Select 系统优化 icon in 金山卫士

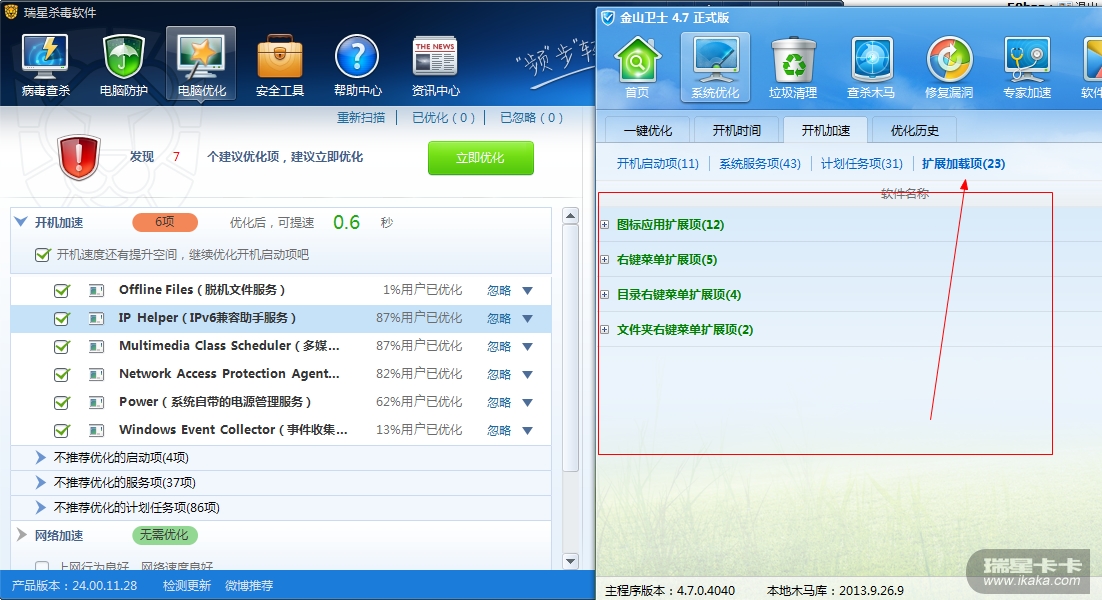pos(715,68)
